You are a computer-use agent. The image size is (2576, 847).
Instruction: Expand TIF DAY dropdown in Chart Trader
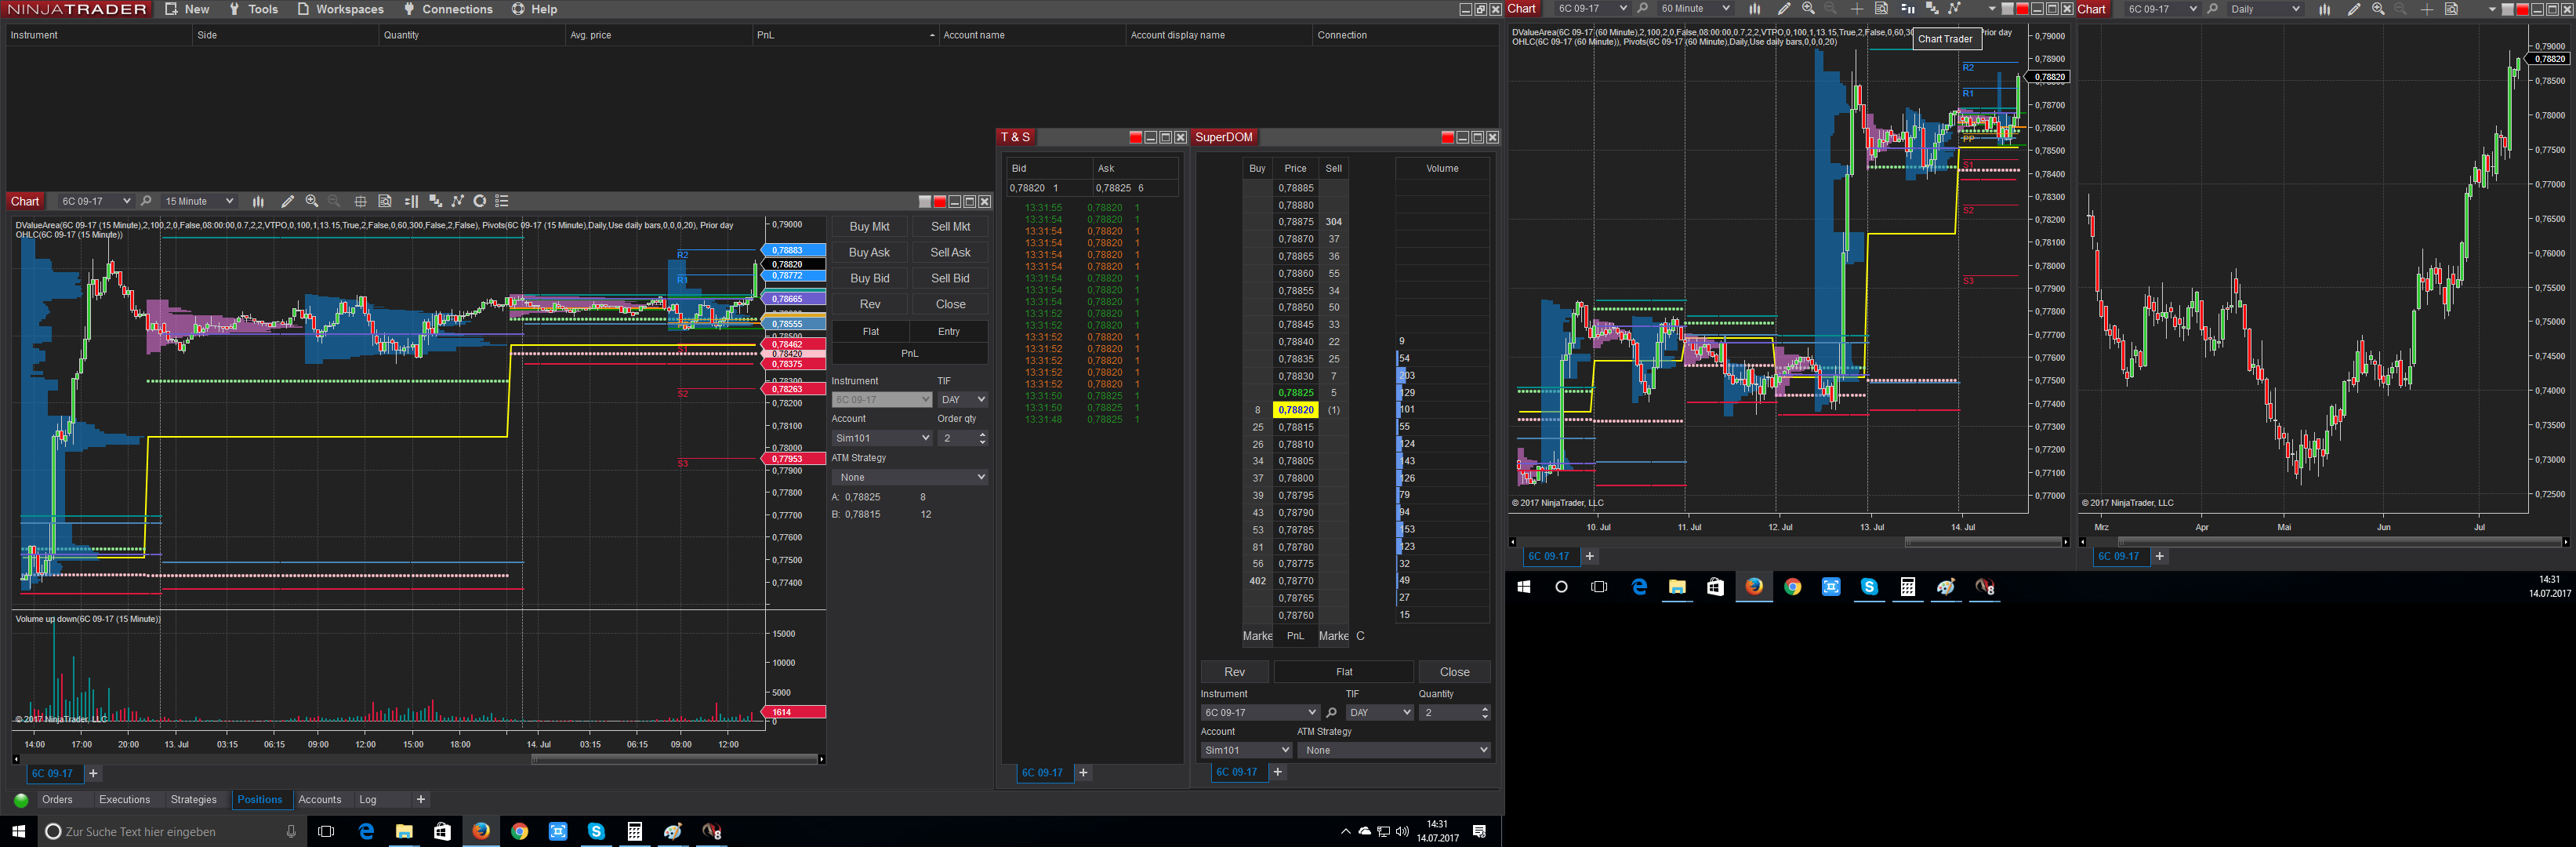[962, 400]
